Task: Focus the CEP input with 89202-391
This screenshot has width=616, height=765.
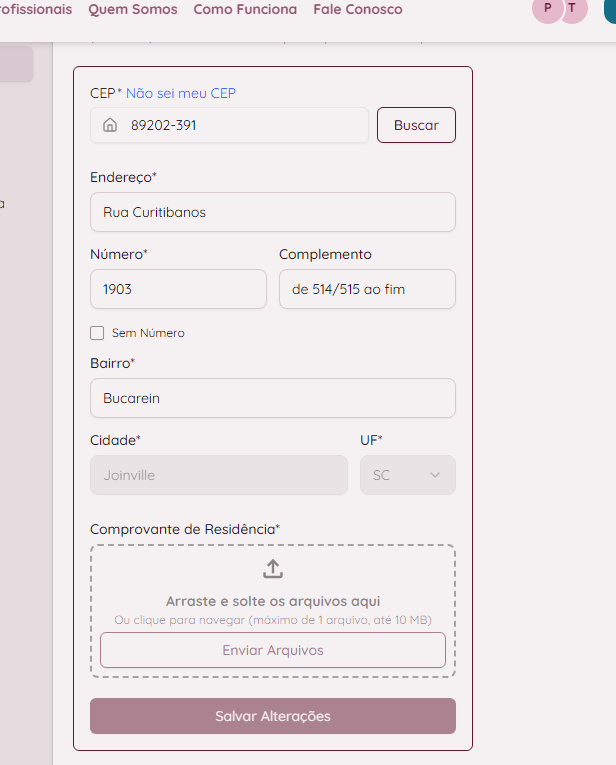Action: pos(229,125)
